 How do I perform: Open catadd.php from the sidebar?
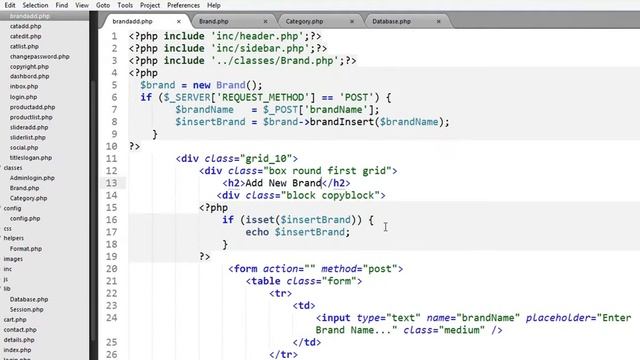pos(25,26)
